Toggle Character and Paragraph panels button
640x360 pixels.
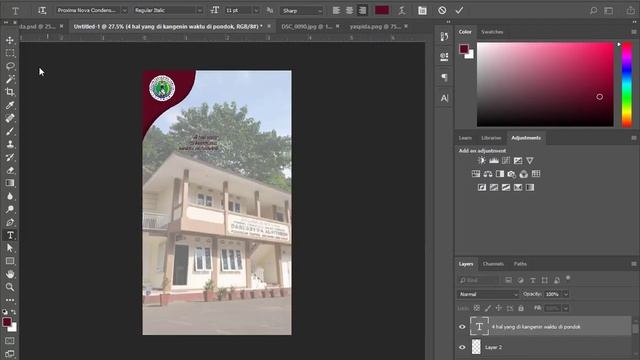[x=422, y=11]
